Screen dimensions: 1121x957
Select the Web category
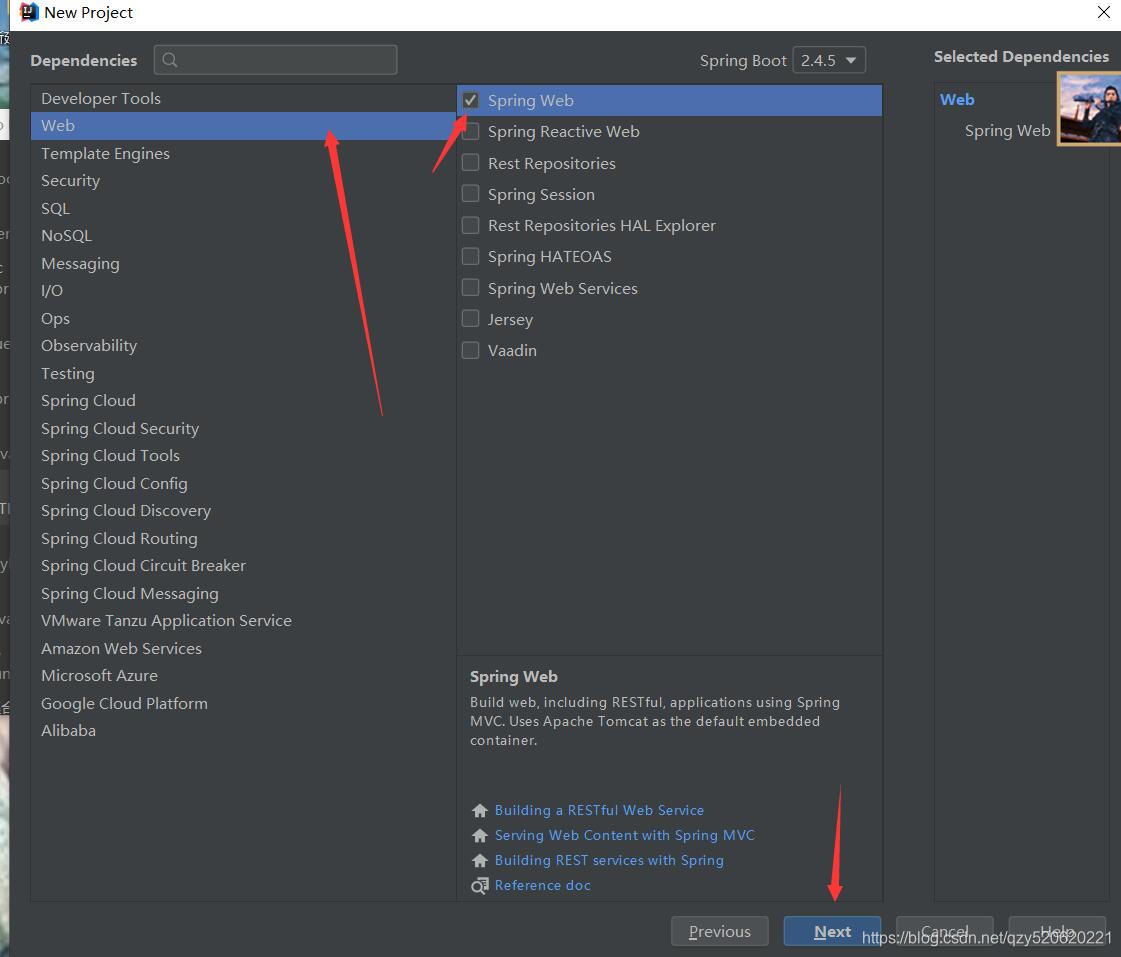point(243,126)
